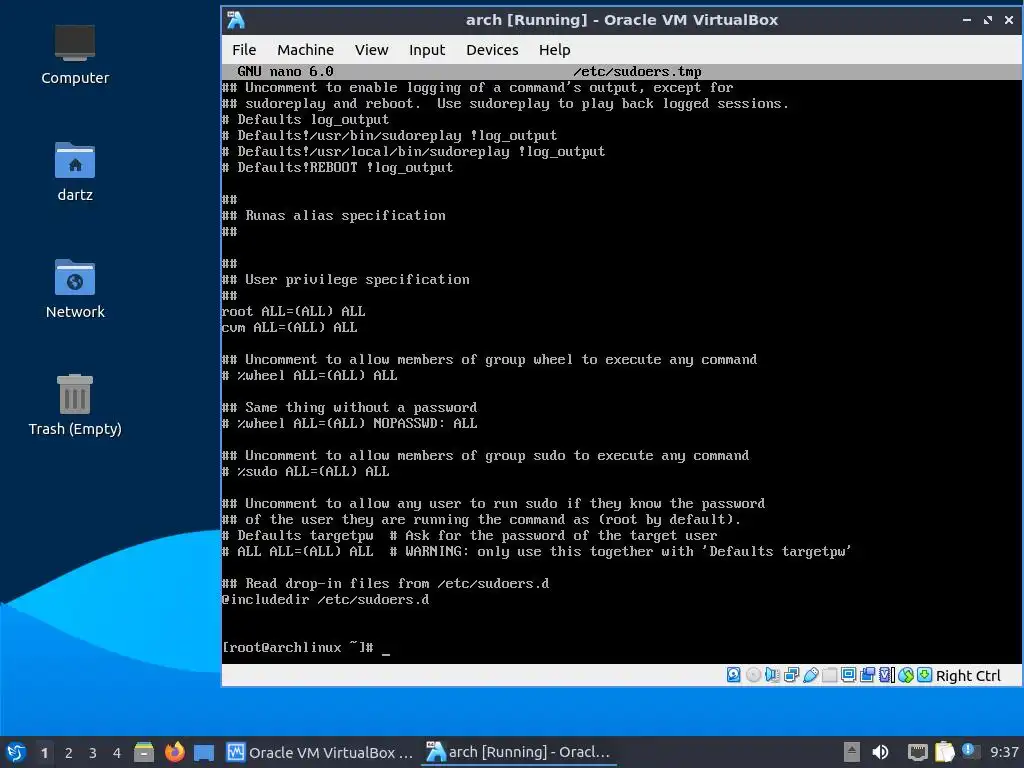
Task: Open the Devices menu
Action: click(492, 50)
